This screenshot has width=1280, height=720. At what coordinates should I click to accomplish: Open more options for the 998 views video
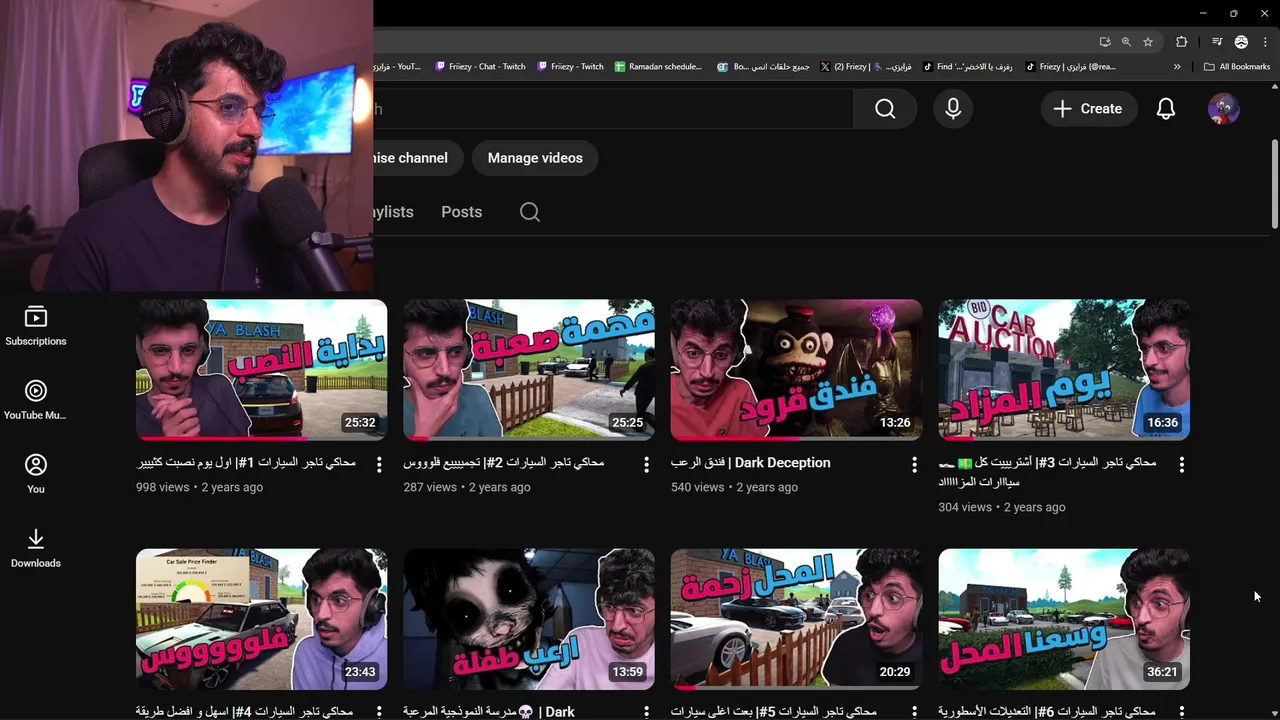[379, 465]
